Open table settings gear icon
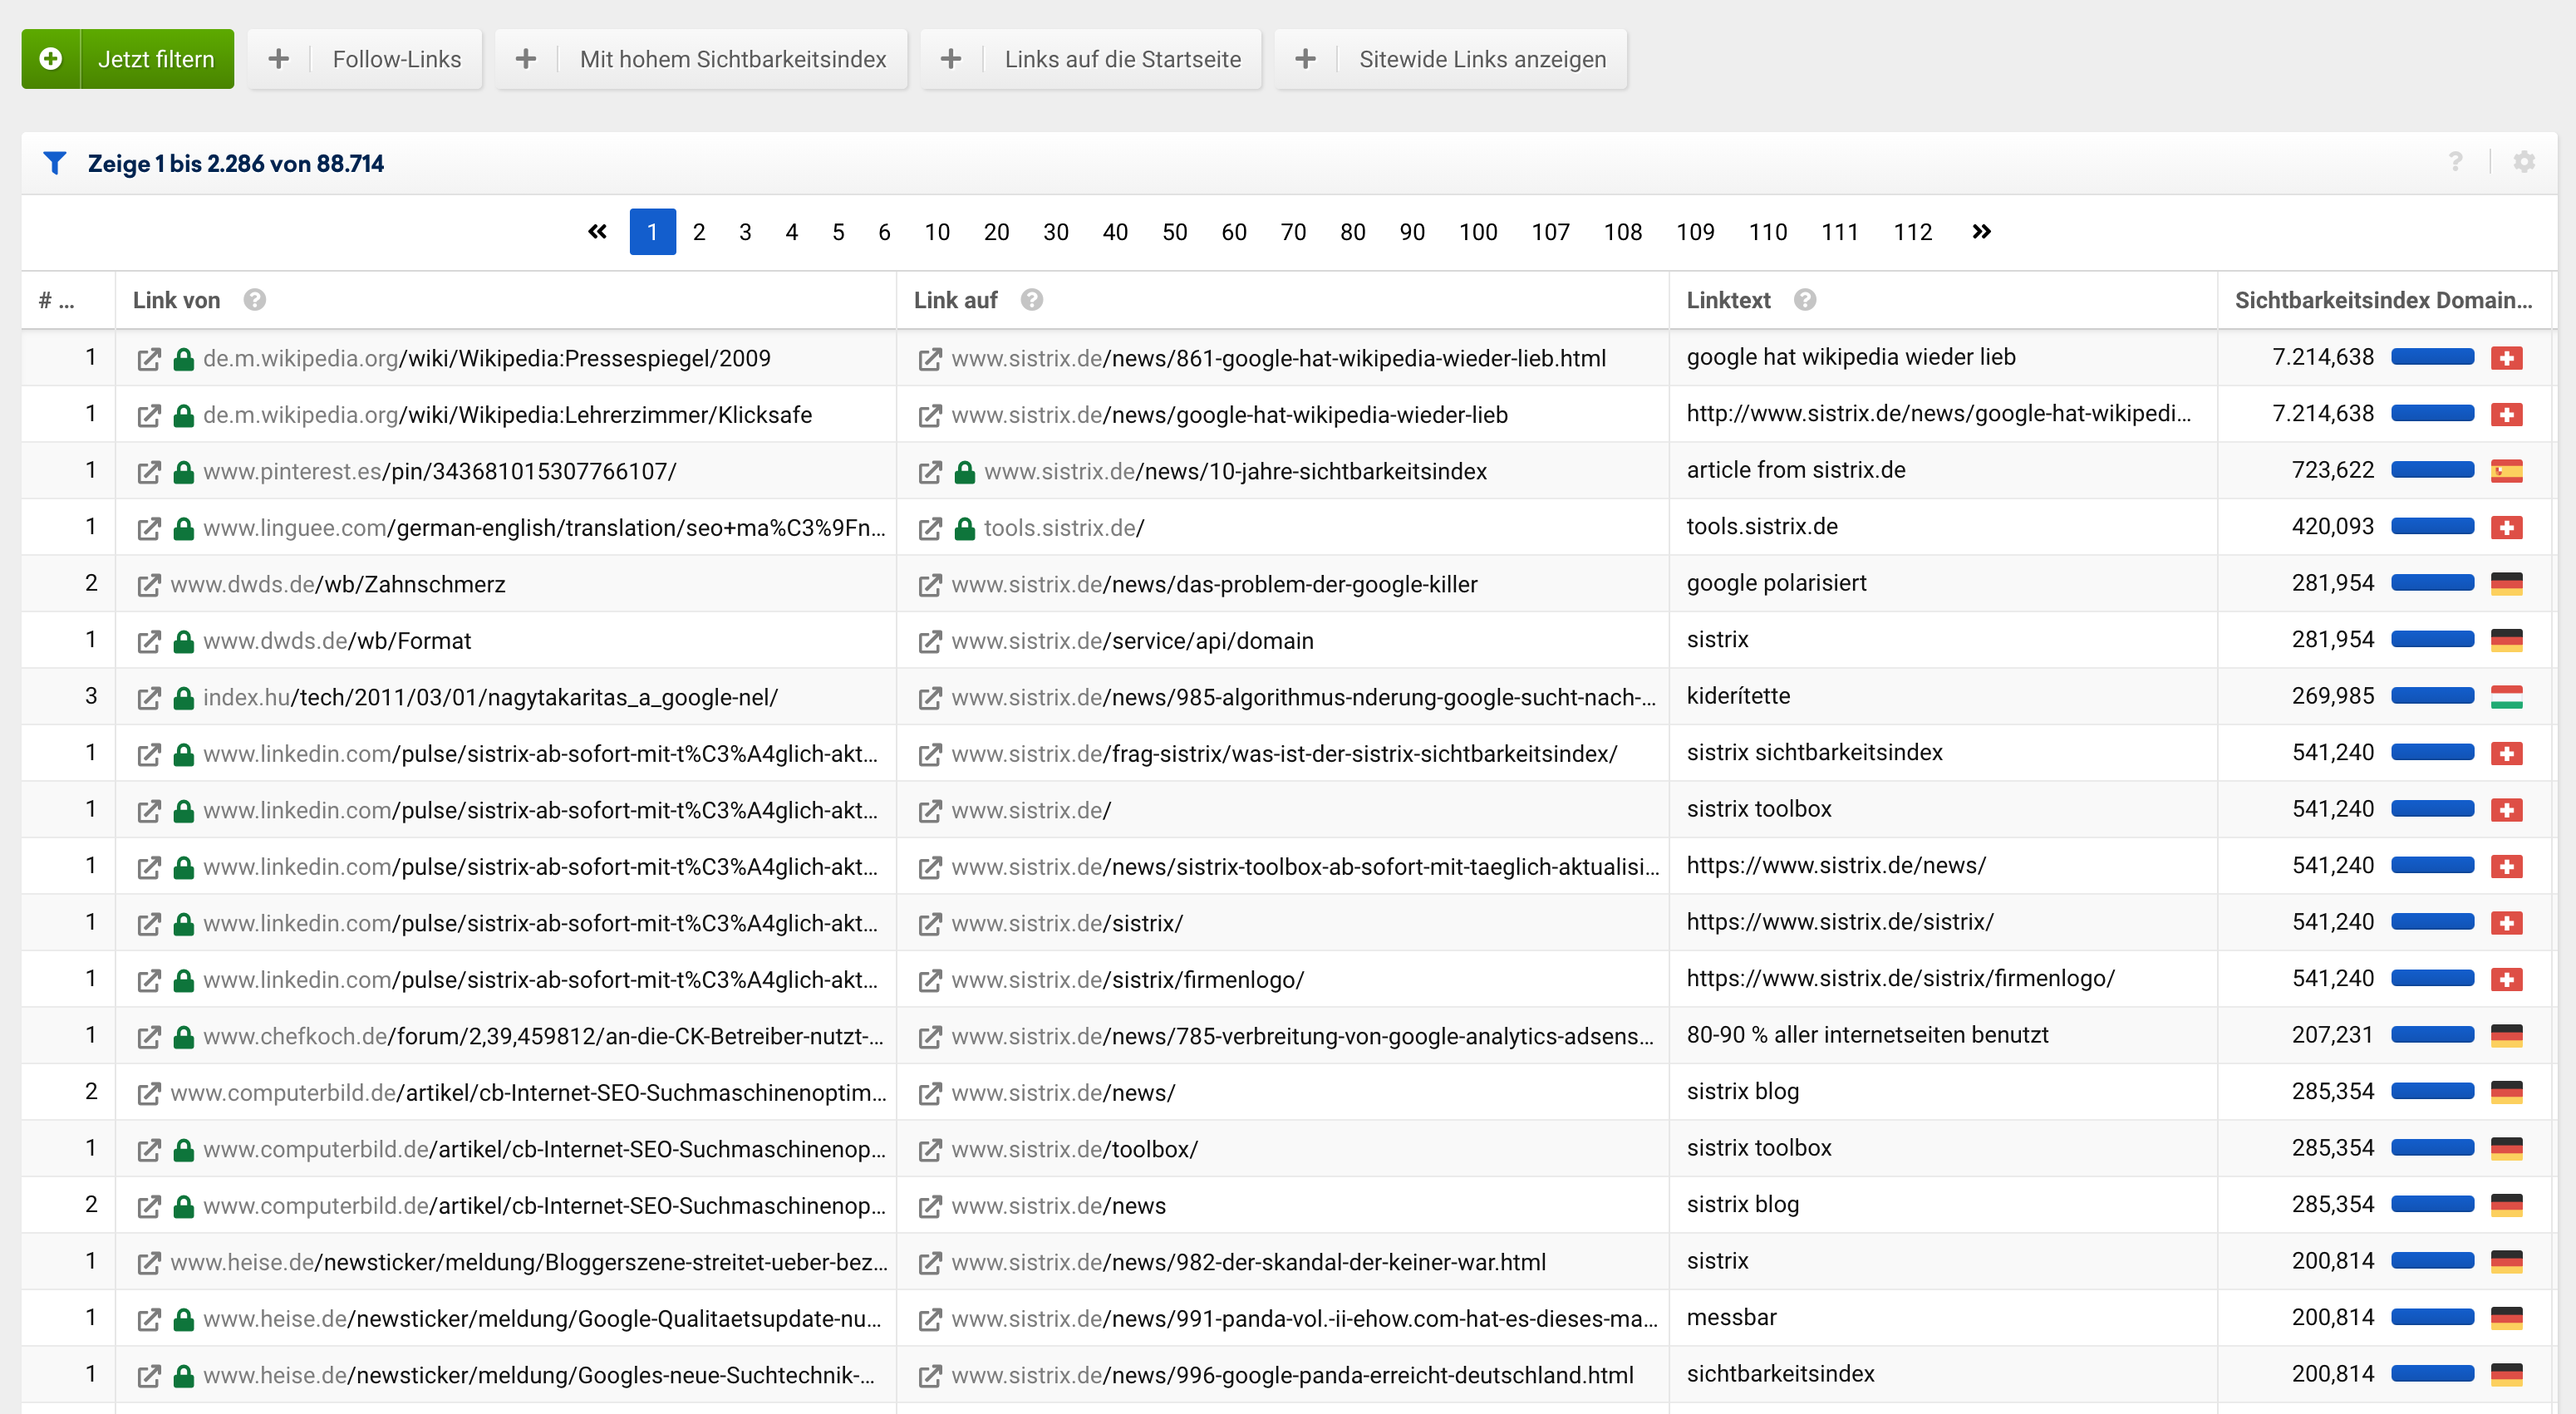Image resolution: width=2576 pixels, height=1414 pixels. (x=2523, y=162)
